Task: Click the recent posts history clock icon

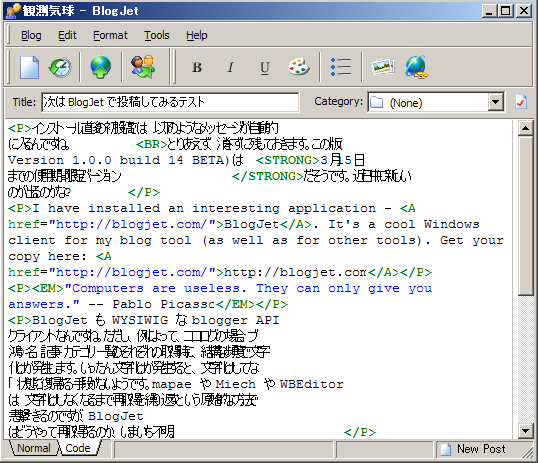Action: point(60,67)
